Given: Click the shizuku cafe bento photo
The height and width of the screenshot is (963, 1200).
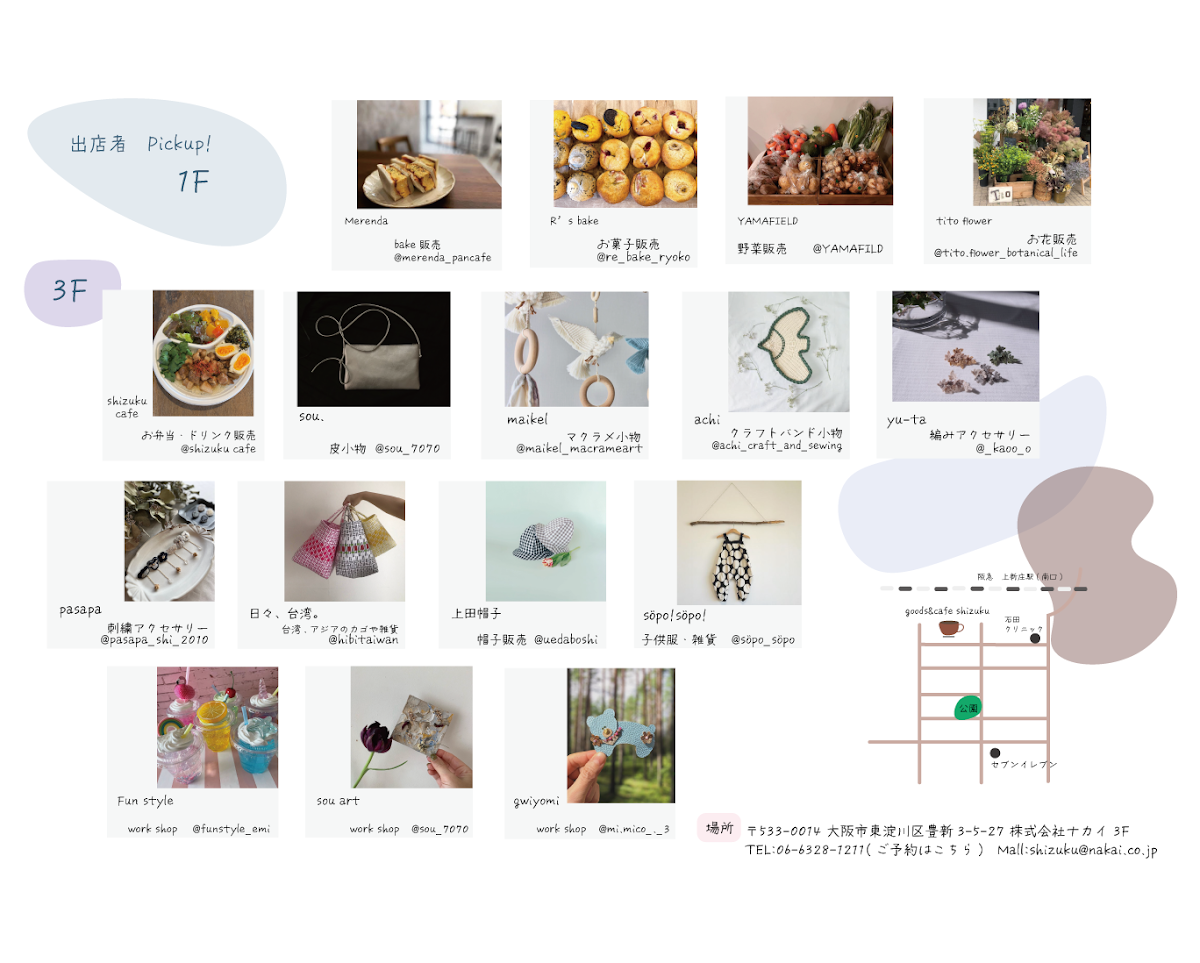Looking at the screenshot, I should 203,353.
